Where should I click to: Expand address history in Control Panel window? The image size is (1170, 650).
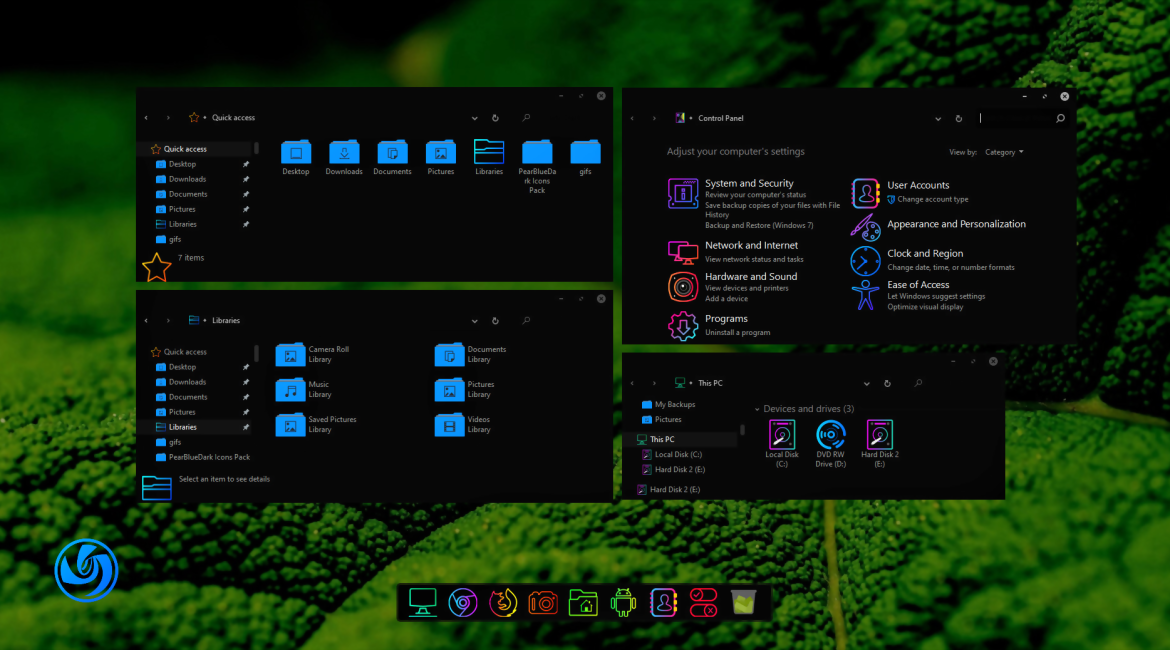pos(938,118)
